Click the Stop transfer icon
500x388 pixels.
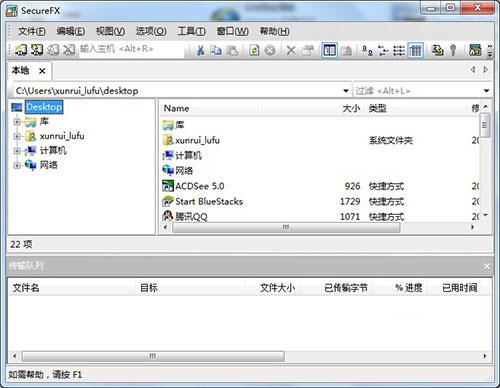(270, 51)
